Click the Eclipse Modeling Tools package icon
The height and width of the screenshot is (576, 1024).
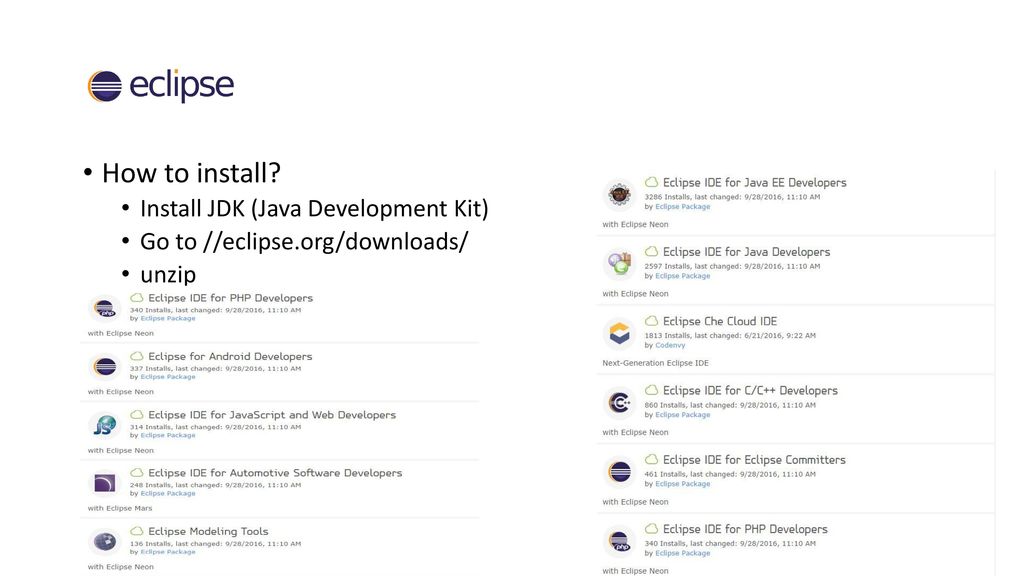tap(104, 541)
